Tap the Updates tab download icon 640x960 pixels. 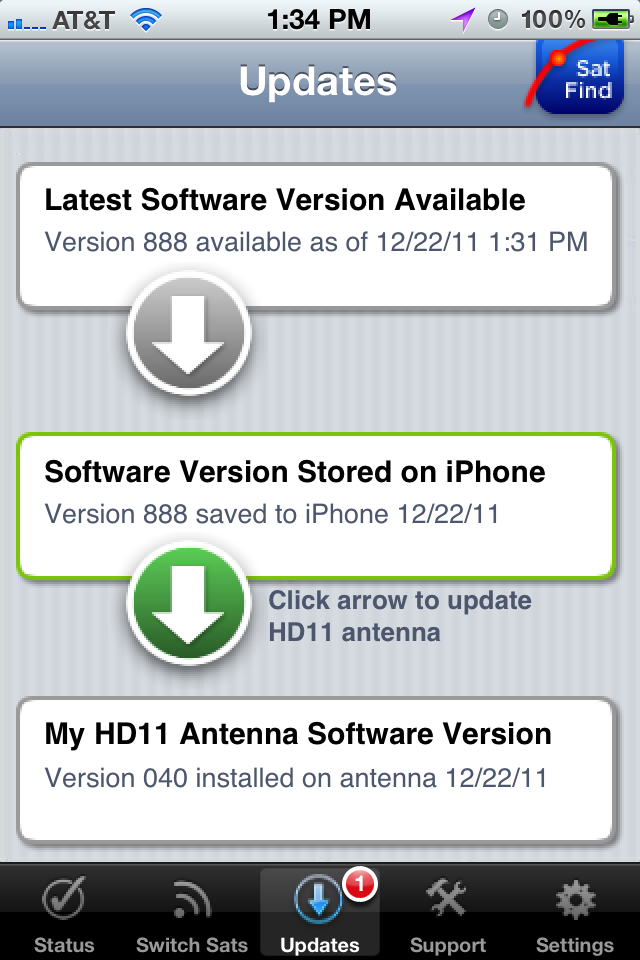tap(318, 899)
